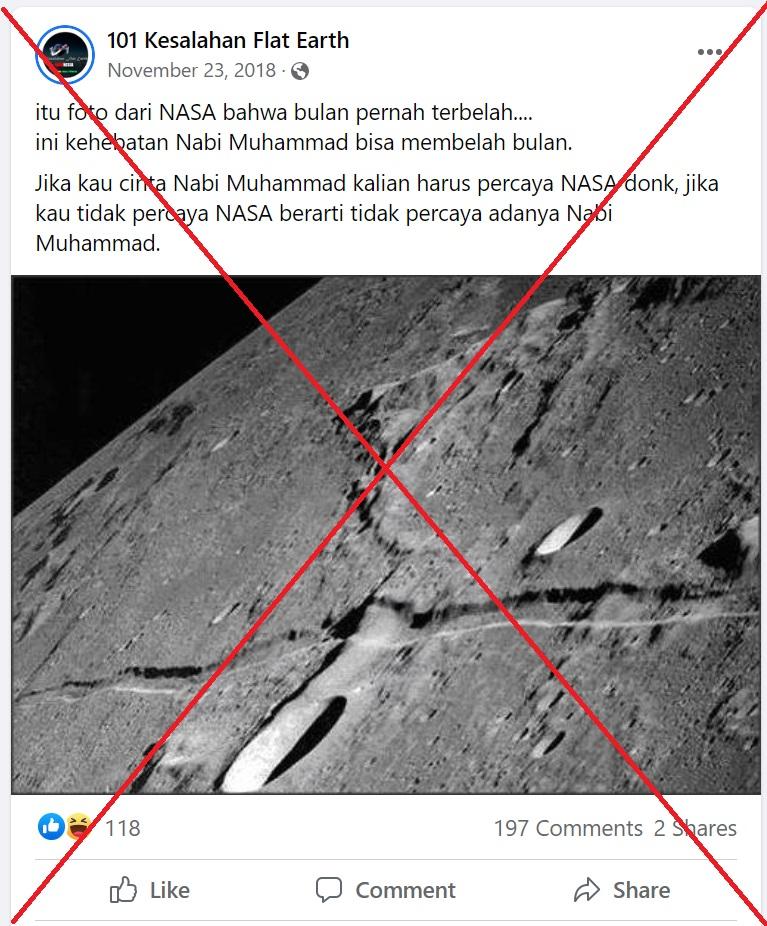Viewport: 767px width, 926px height.
Task: Show the 2 Shares list
Action: [695, 828]
